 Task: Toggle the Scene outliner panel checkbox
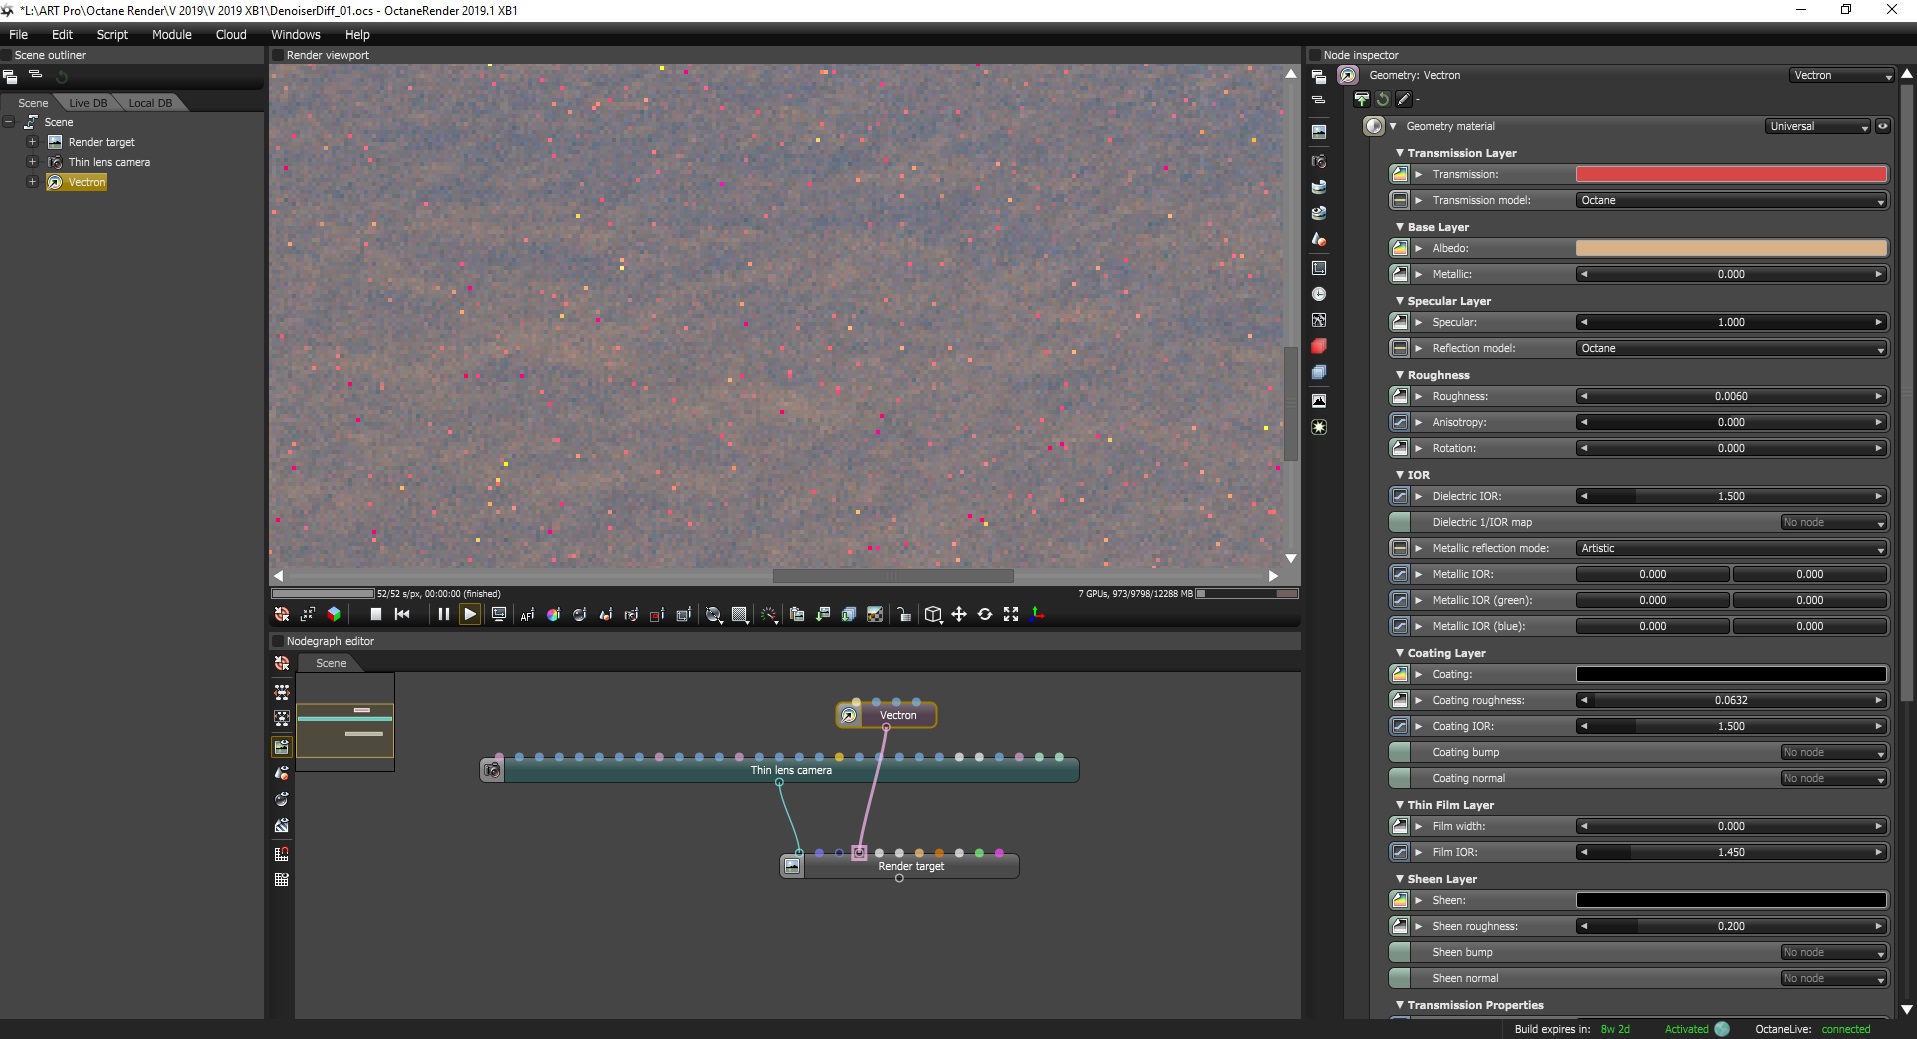[6, 55]
